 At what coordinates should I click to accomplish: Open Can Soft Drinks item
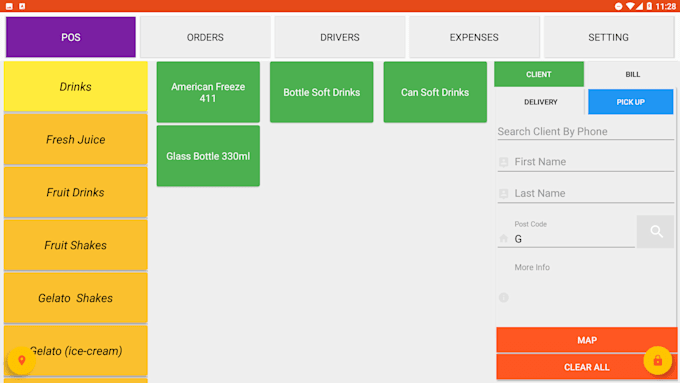[x=435, y=92]
